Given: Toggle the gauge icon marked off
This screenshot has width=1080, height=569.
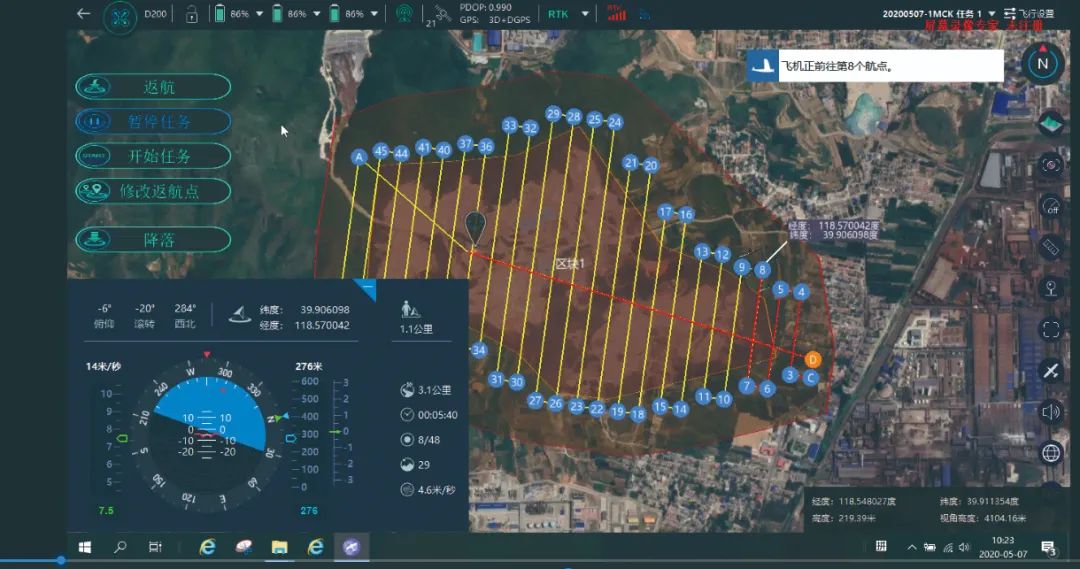Looking at the screenshot, I should (x=1050, y=206).
